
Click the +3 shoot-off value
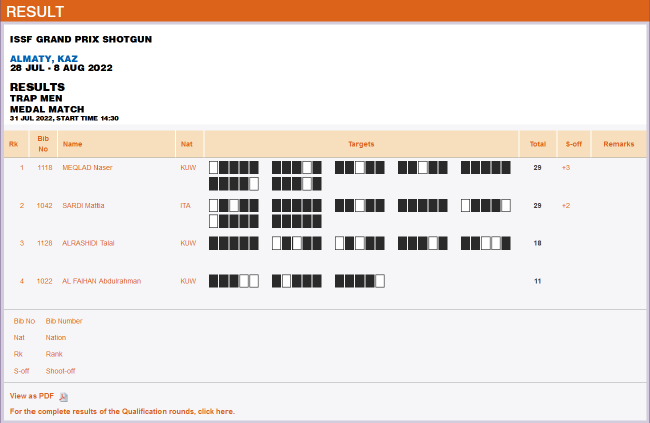(x=566, y=168)
